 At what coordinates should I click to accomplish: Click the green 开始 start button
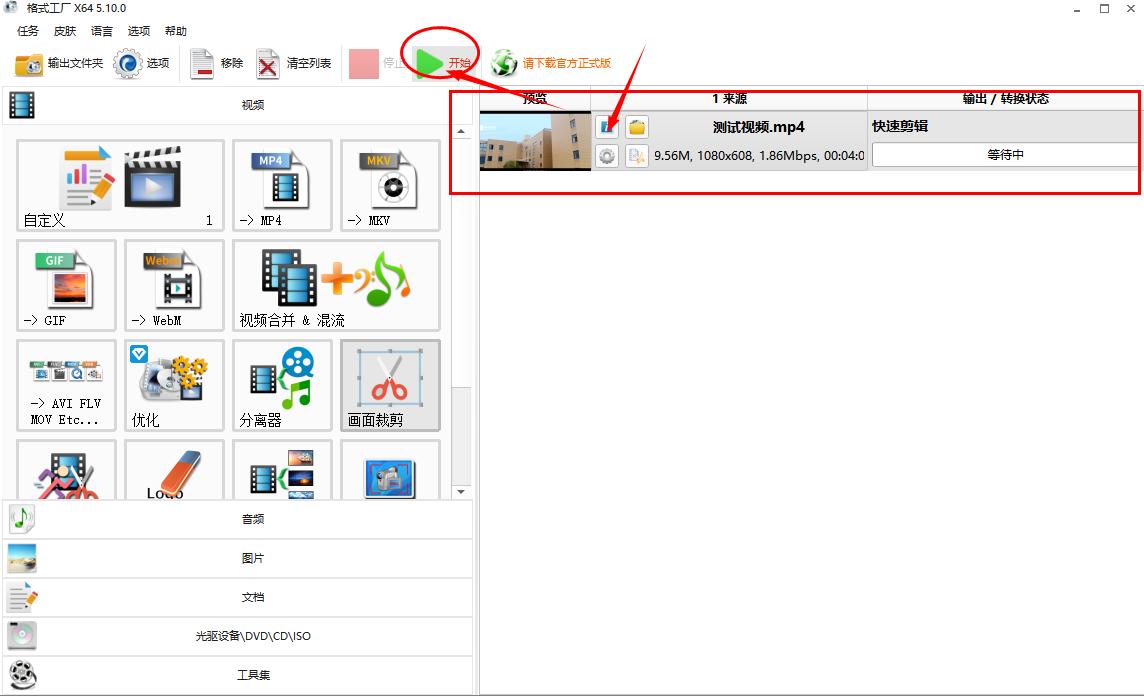(444, 63)
